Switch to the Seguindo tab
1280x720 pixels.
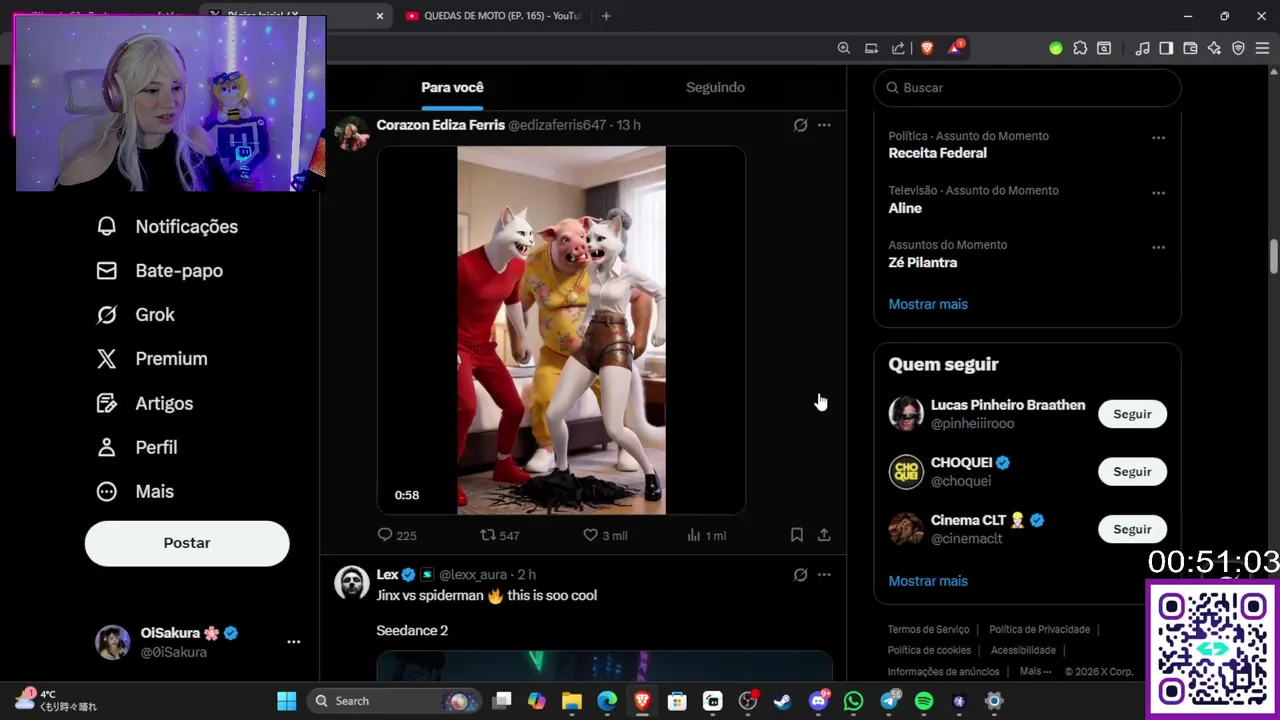tap(715, 88)
